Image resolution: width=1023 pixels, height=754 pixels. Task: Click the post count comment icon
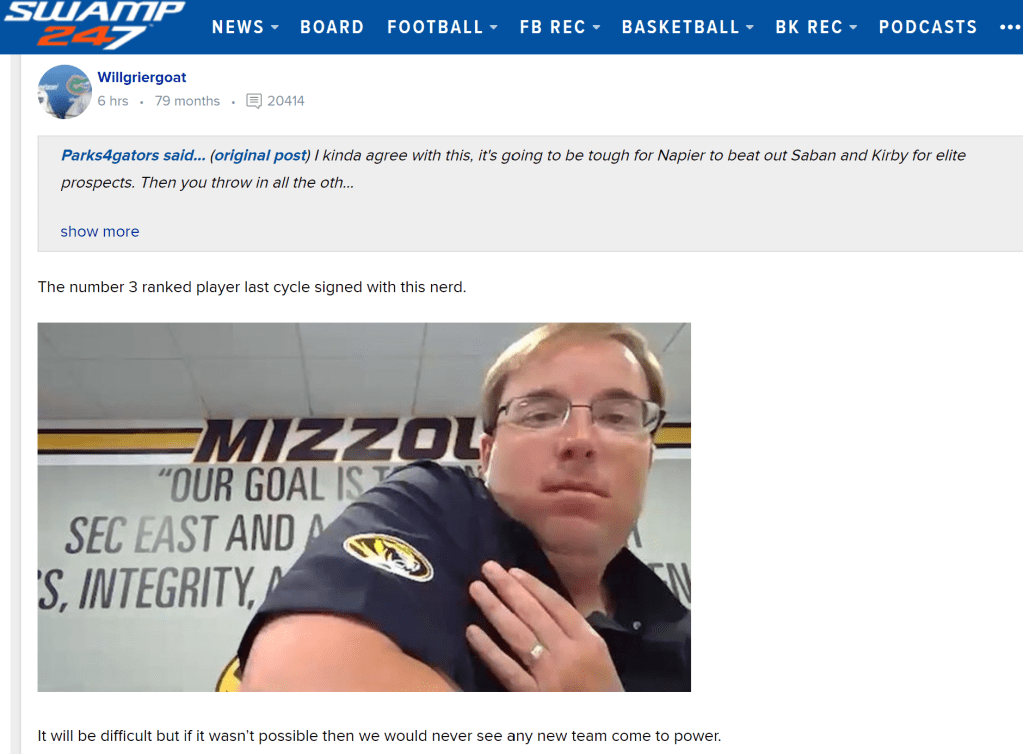click(254, 101)
